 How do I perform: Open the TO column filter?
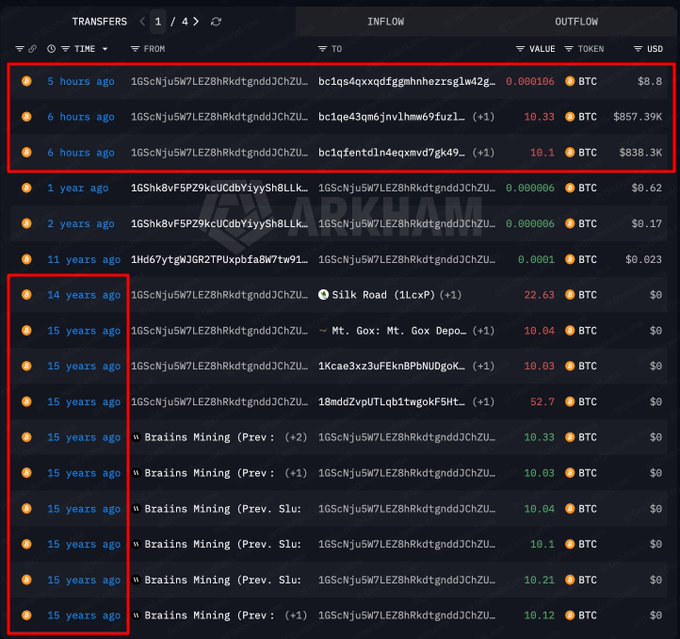point(322,49)
